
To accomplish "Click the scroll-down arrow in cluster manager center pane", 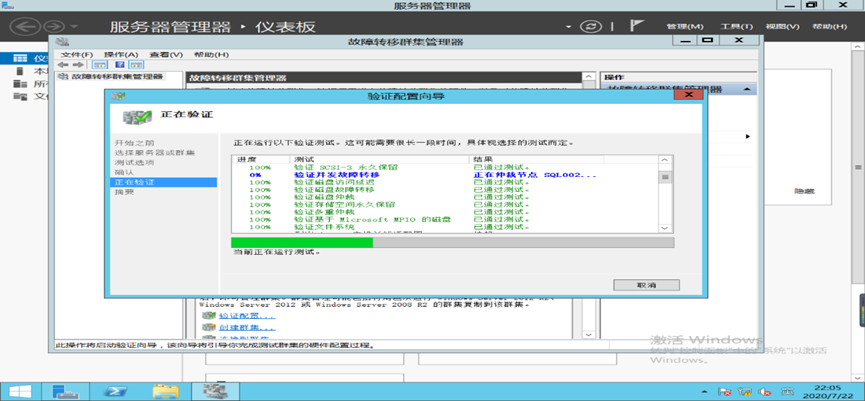I will click(x=589, y=335).
